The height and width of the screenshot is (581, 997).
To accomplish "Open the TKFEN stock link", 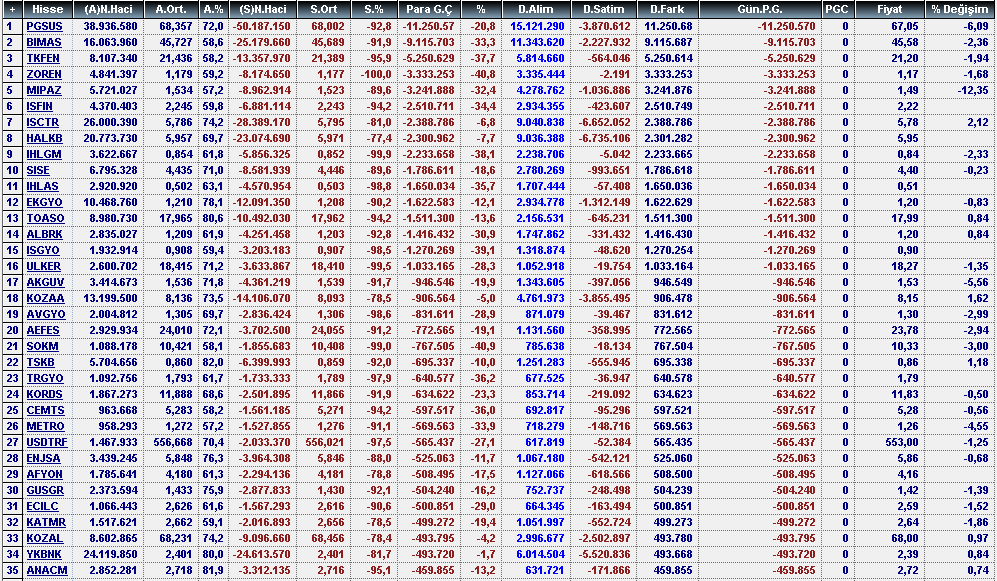I will pyautogui.click(x=44, y=58).
